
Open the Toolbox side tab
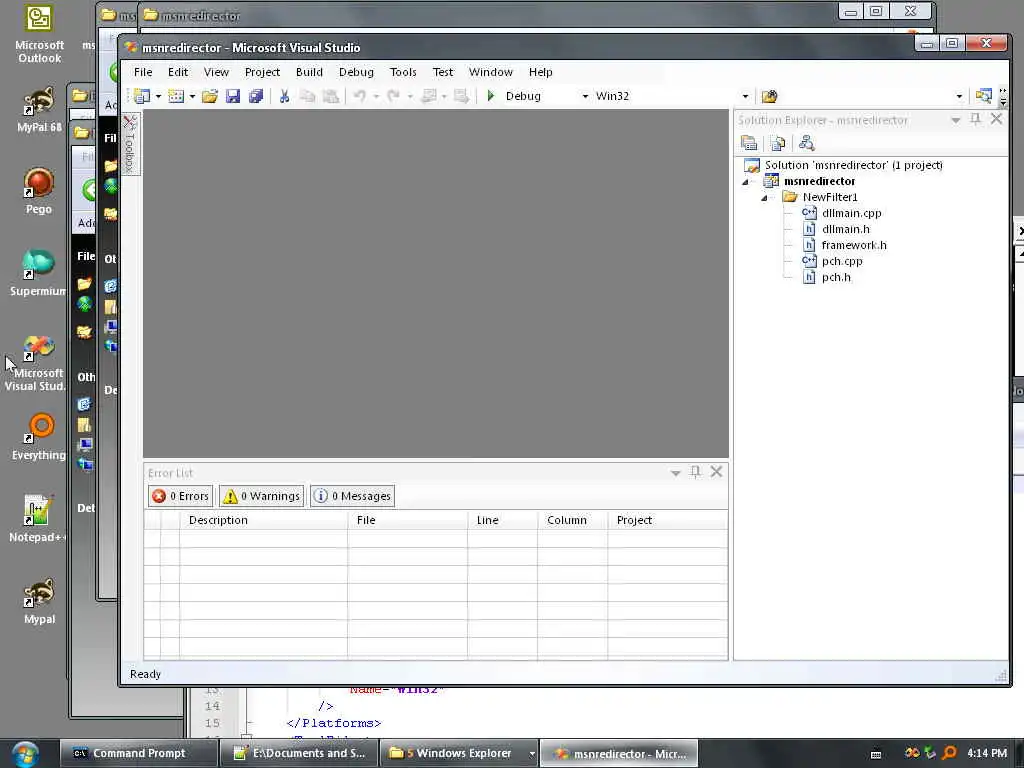click(x=130, y=144)
